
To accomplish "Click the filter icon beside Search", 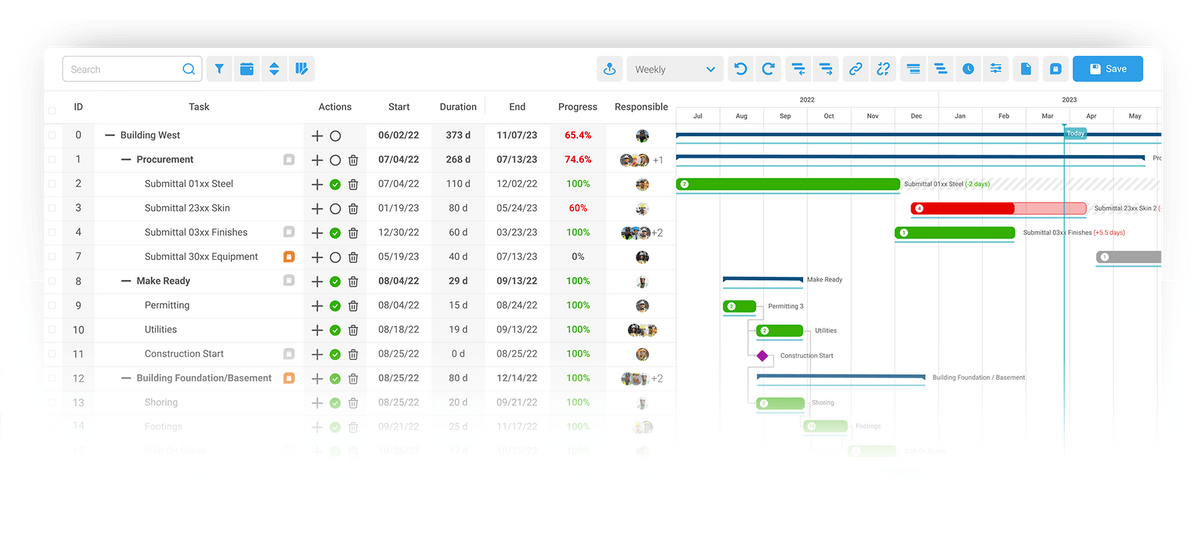I will tap(219, 69).
